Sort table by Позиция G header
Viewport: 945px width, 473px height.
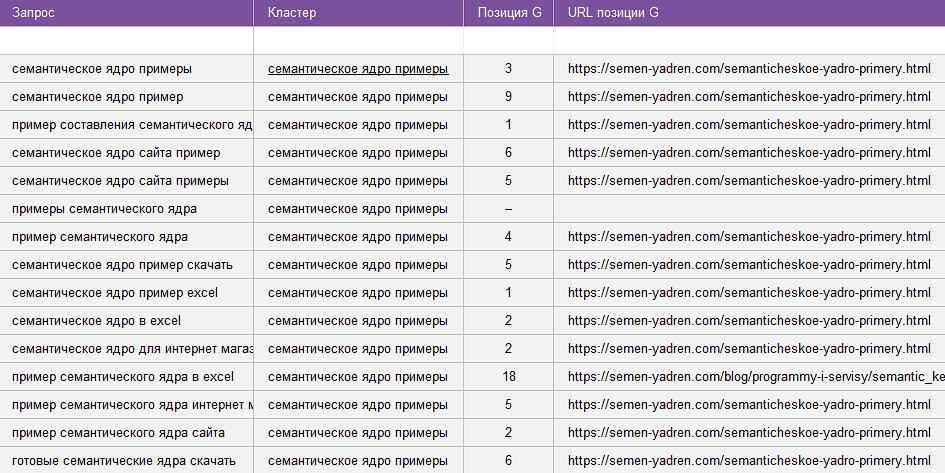point(509,13)
